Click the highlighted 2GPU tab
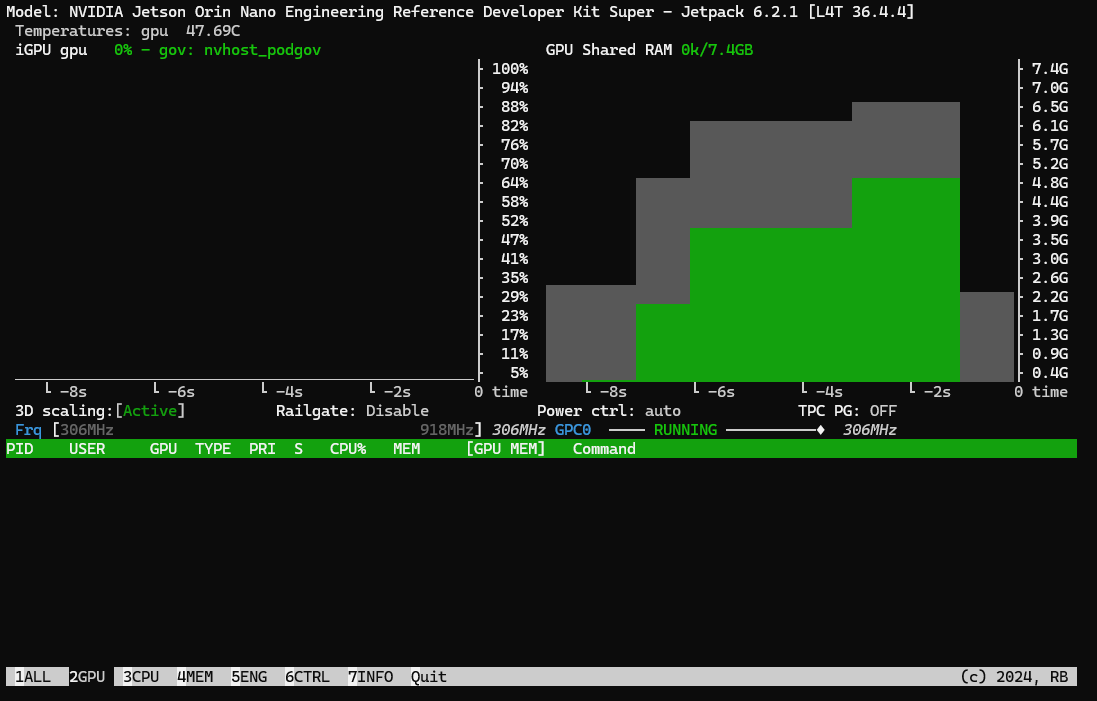Screen dimensions: 1097x701 pos(87,677)
